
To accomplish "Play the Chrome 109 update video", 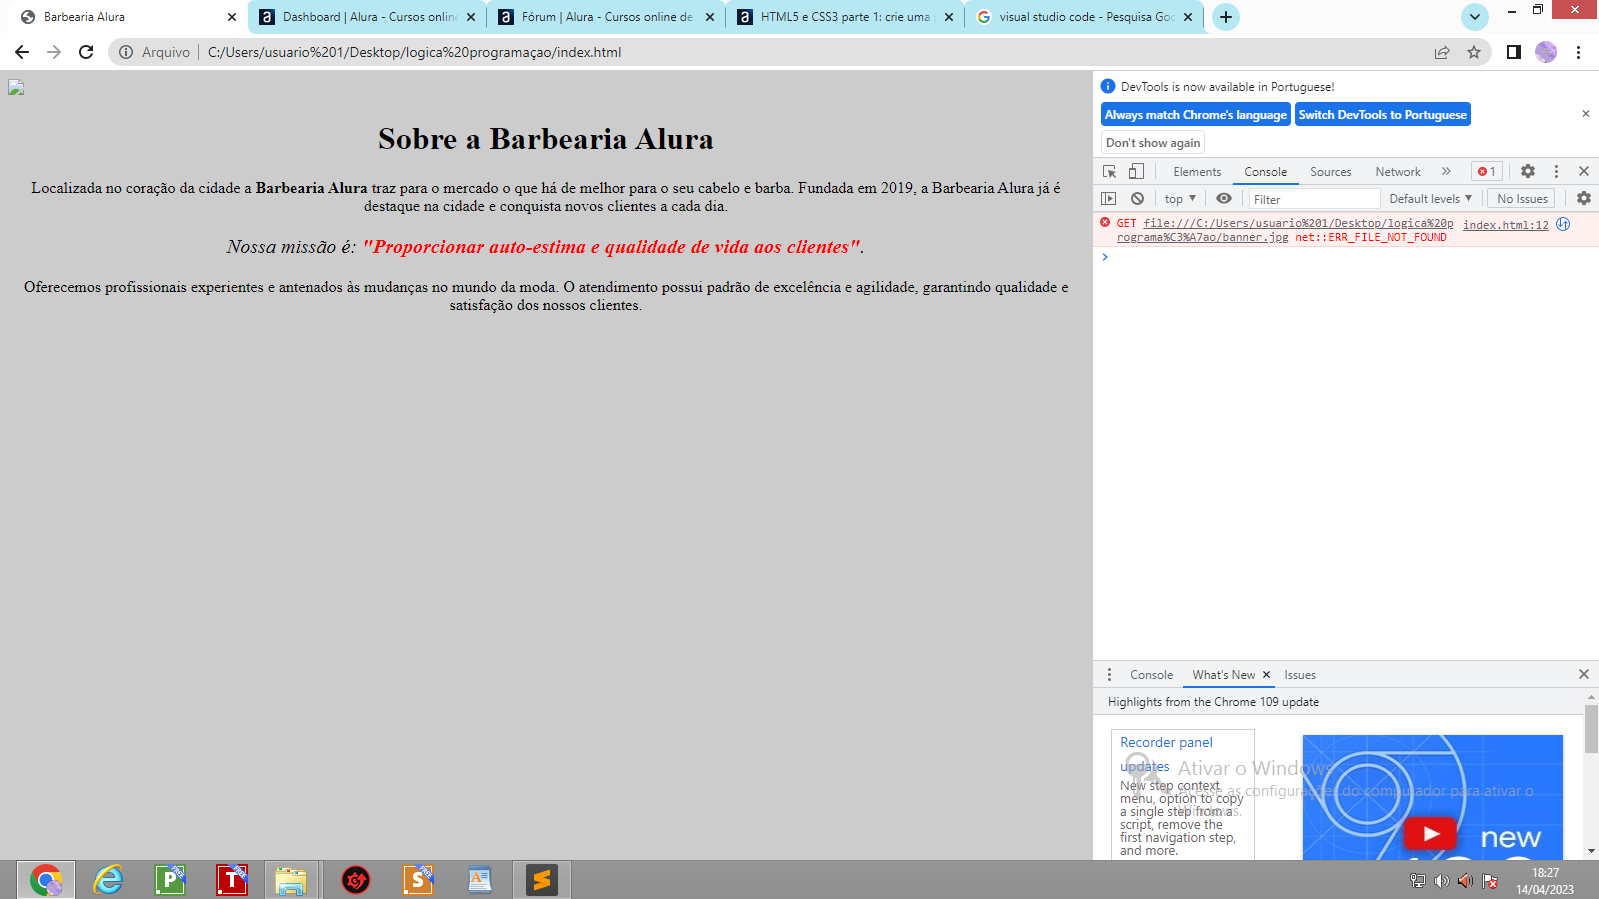I will pos(1430,833).
